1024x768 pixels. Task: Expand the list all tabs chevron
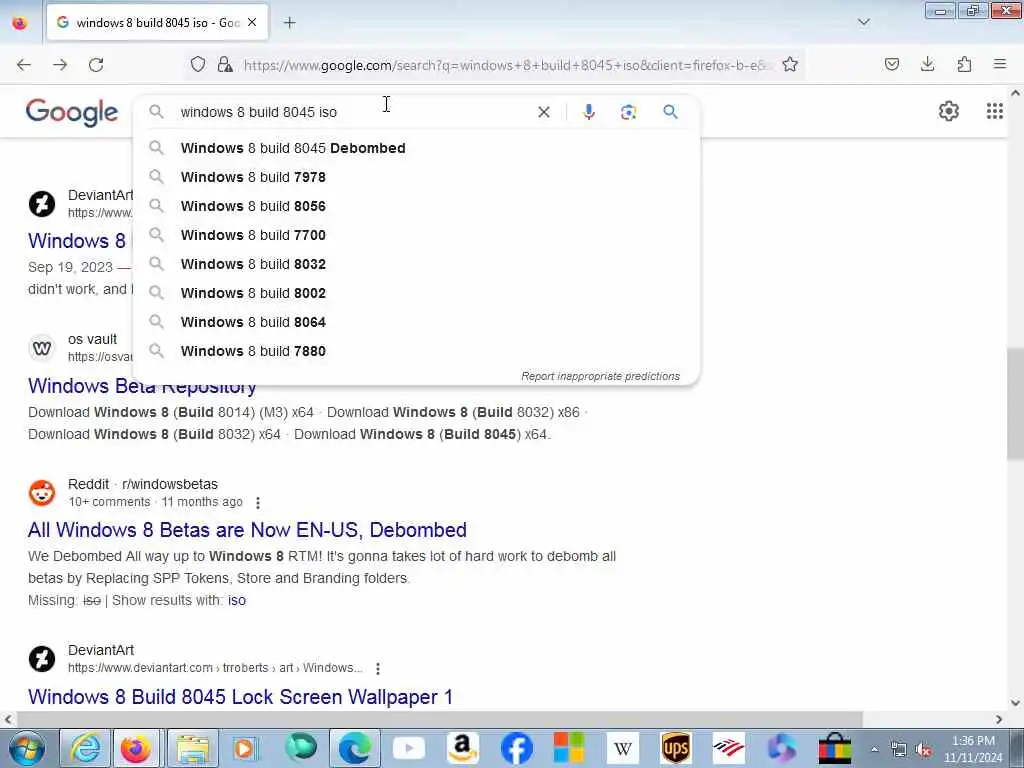click(x=863, y=22)
